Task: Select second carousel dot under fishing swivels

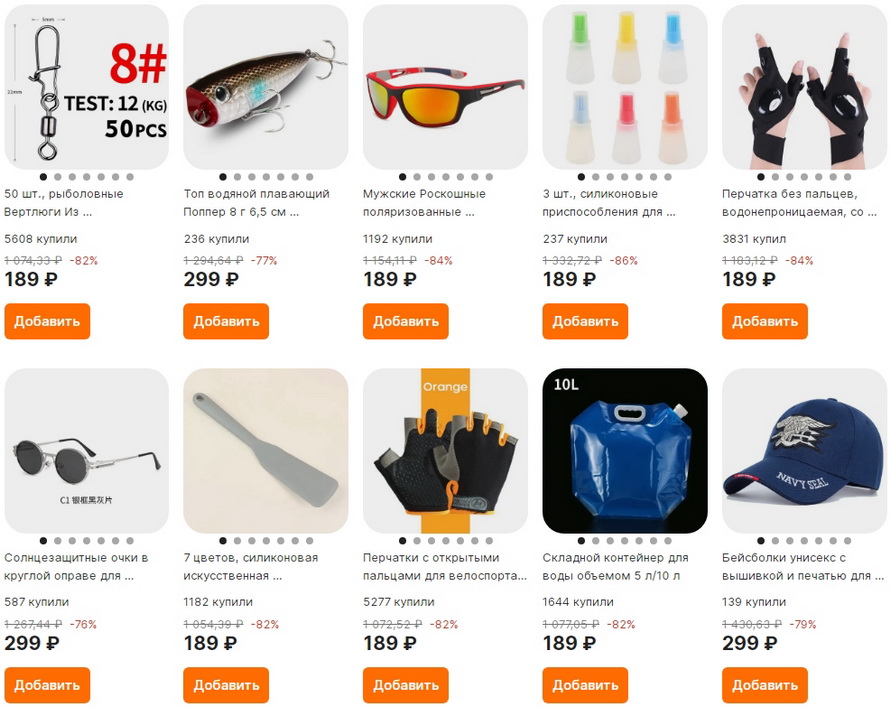Action: [x=58, y=177]
